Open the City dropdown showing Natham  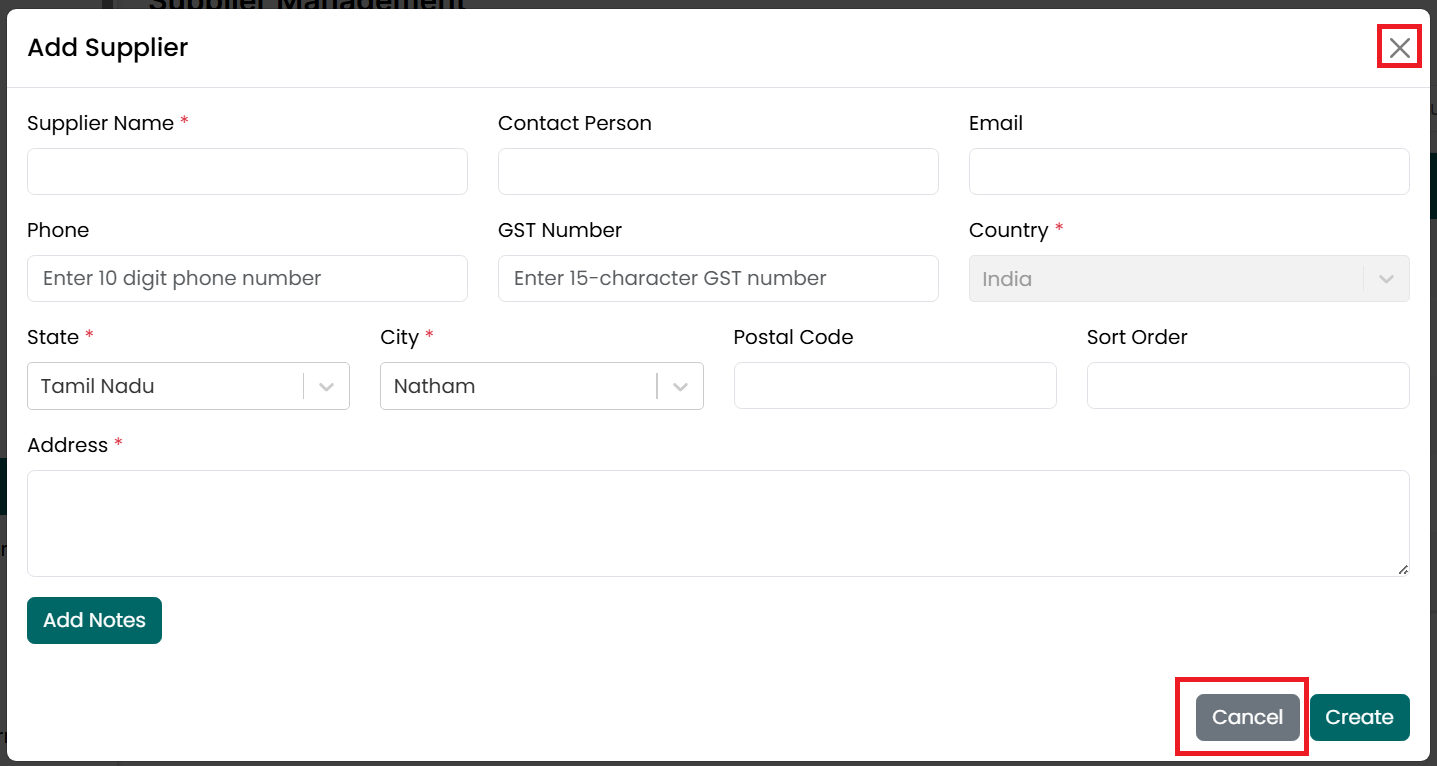[541, 386]
